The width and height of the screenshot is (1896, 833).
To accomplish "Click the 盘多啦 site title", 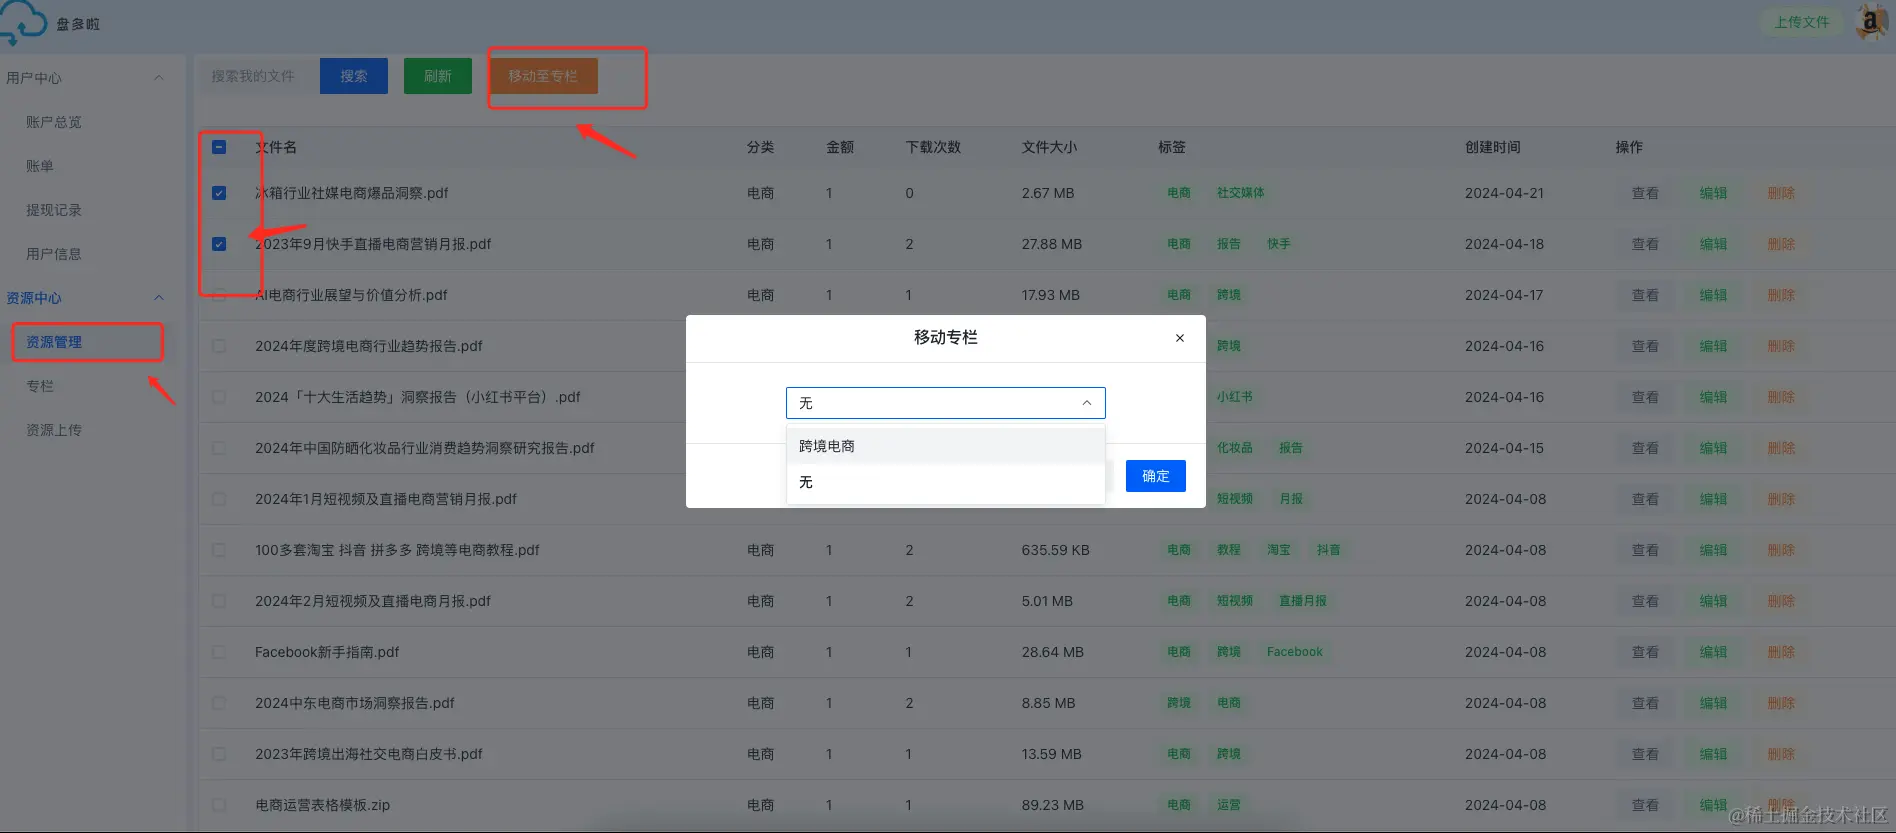I will tap(78, 24).
